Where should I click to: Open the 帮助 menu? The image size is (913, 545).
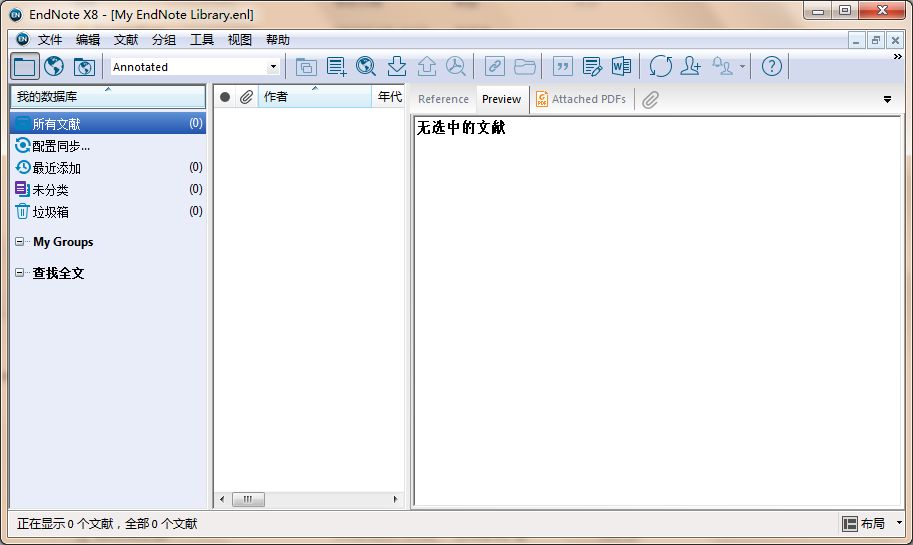[278, 40]
